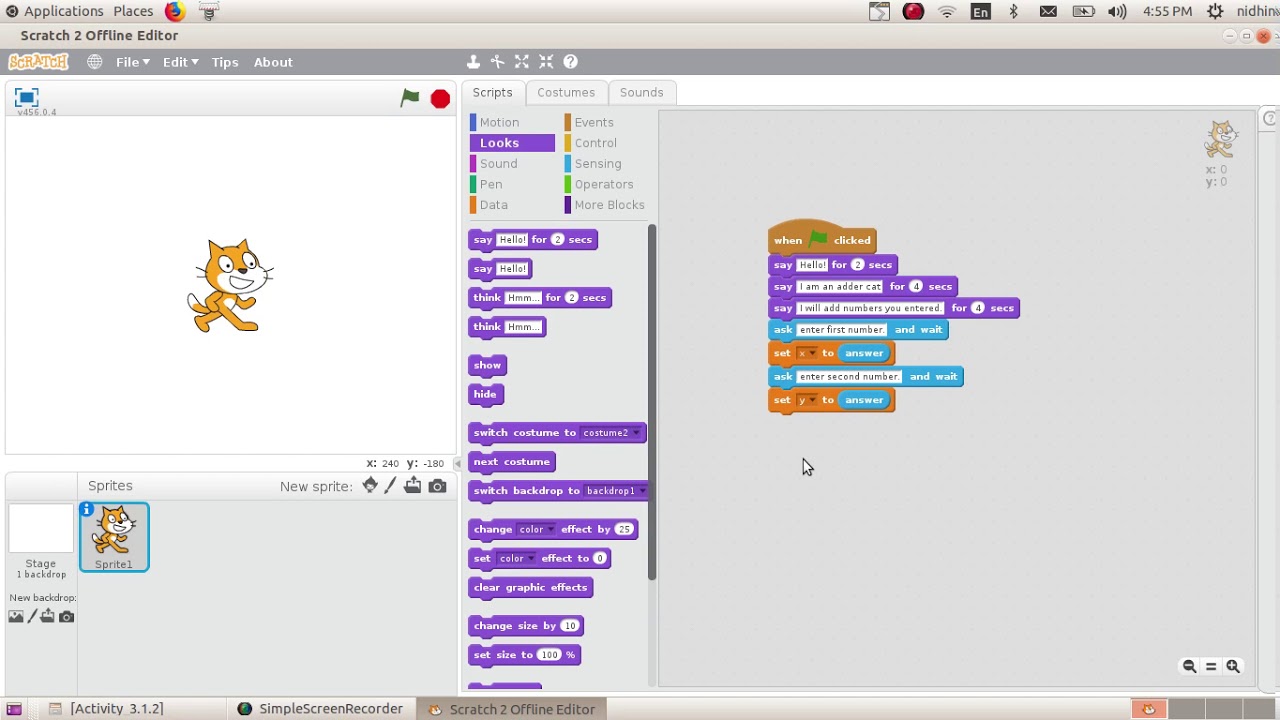
Task: Click the cat sprite on stage
Action: click(x=230, y=285)
